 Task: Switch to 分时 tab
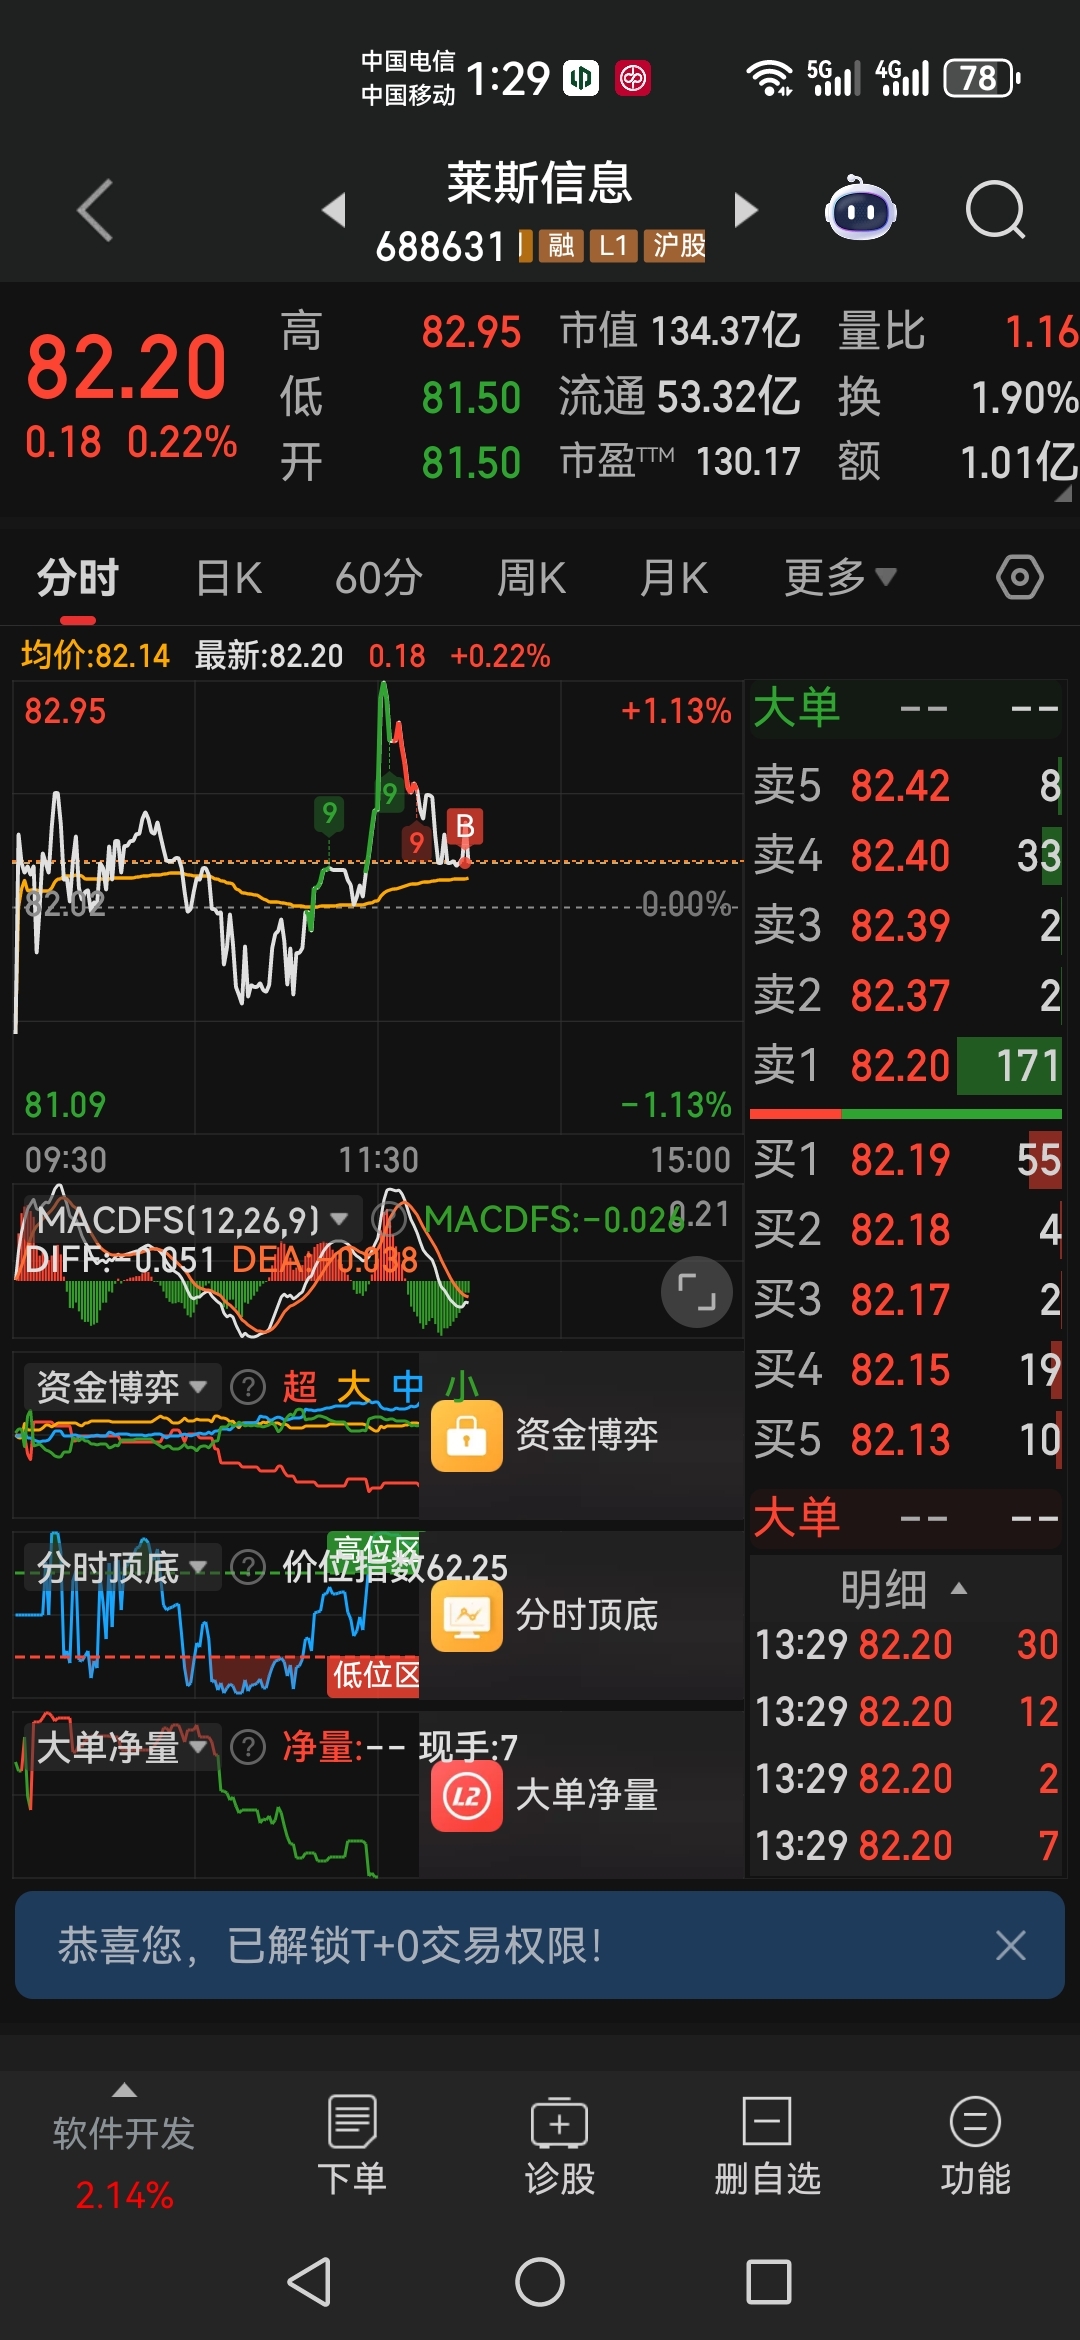78,578
